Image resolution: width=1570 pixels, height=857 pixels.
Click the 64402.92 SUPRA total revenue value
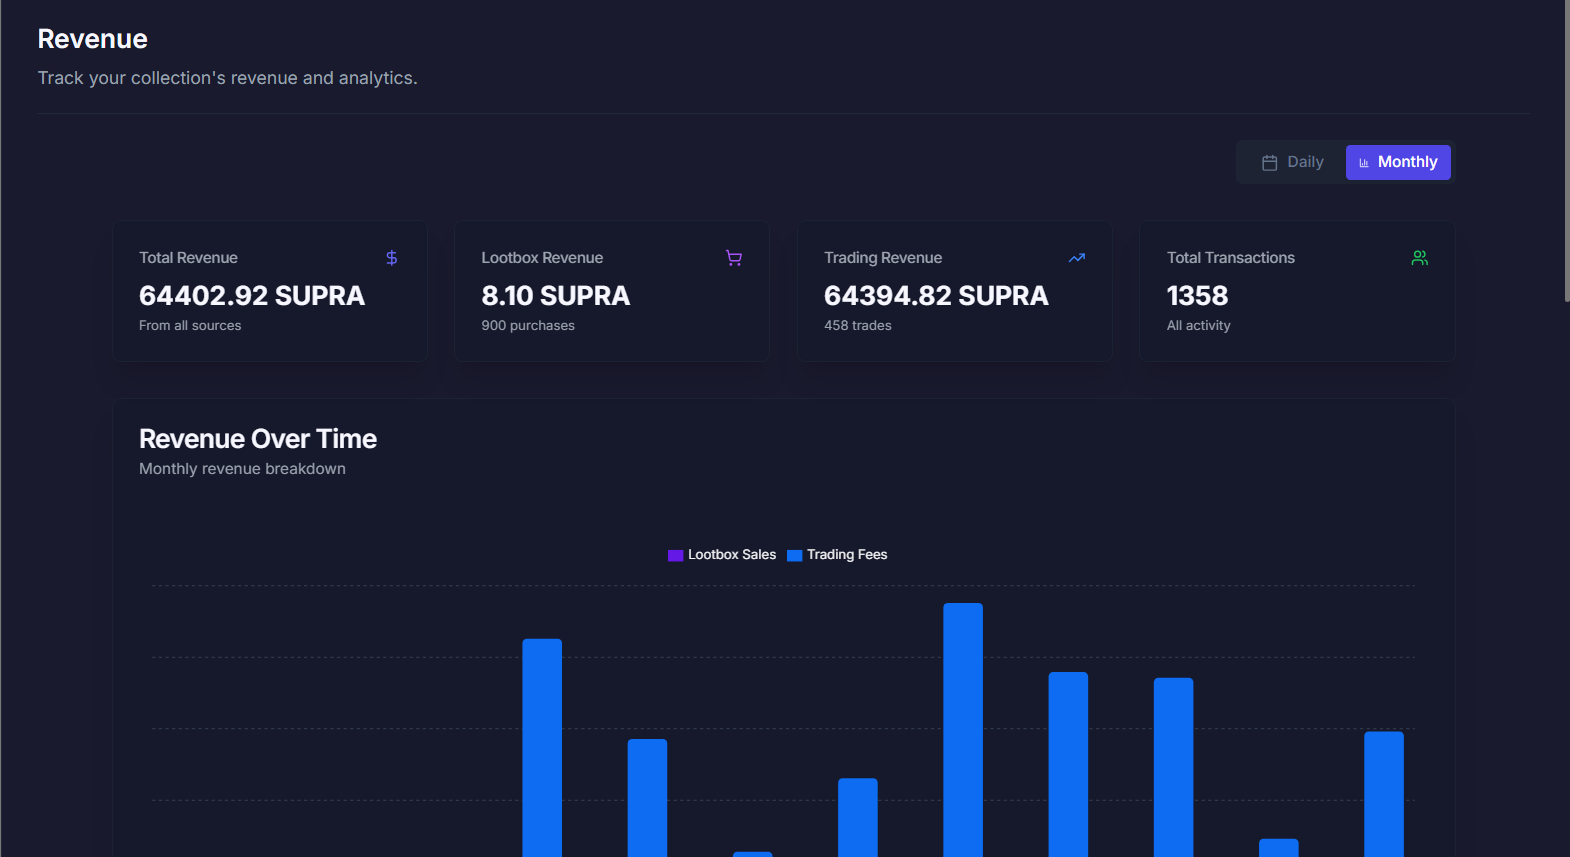tap(252, 296)
